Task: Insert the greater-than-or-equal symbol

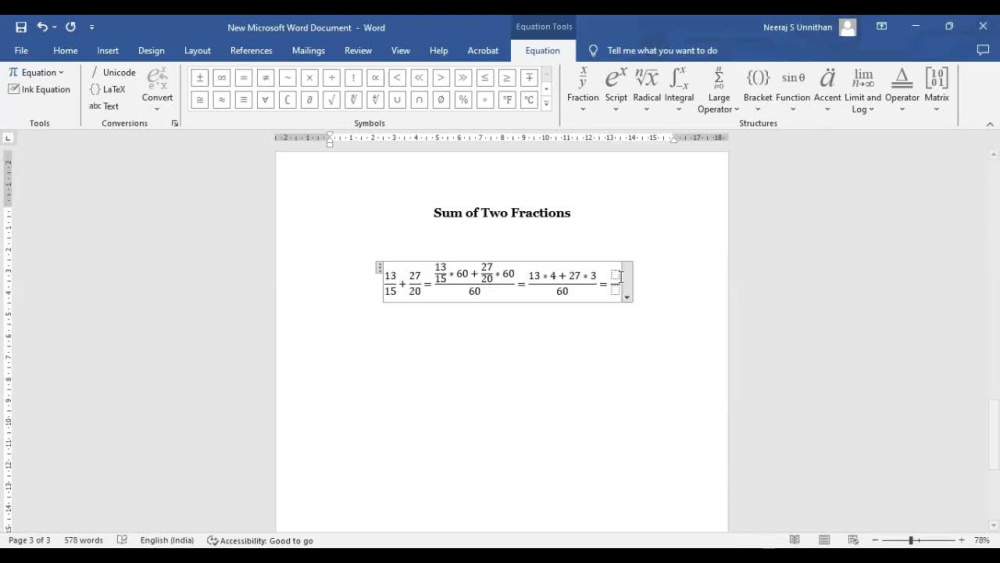Action: tap(506, 78)
